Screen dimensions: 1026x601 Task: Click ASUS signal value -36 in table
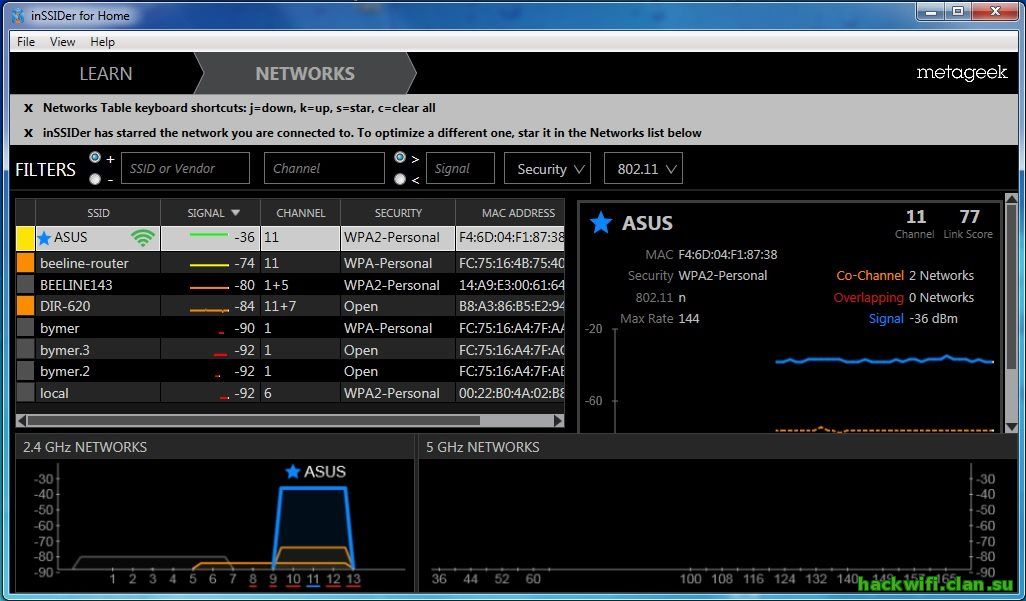(x=244, y=238)
